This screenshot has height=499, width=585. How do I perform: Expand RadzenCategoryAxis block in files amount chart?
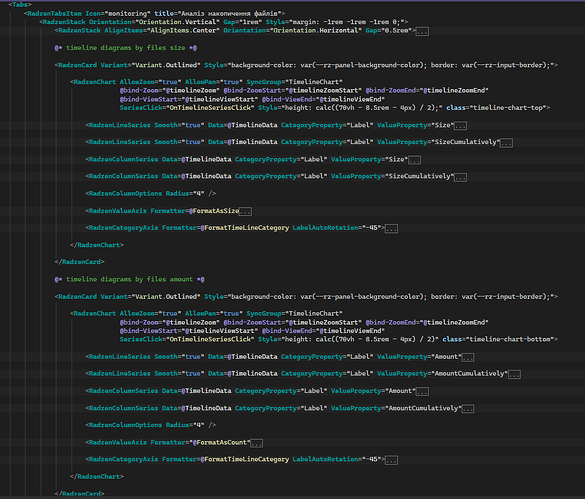[391, 460]
